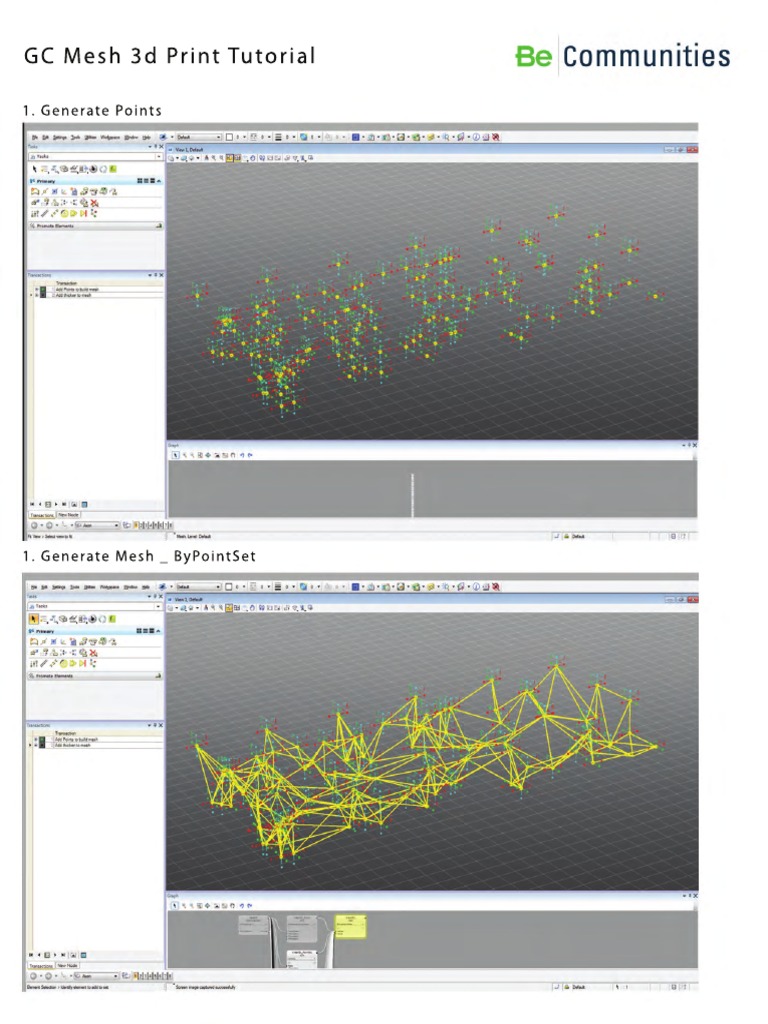
Task: Collapse the Primary section in the Generate Mesh window
Action: coord(159,631)
